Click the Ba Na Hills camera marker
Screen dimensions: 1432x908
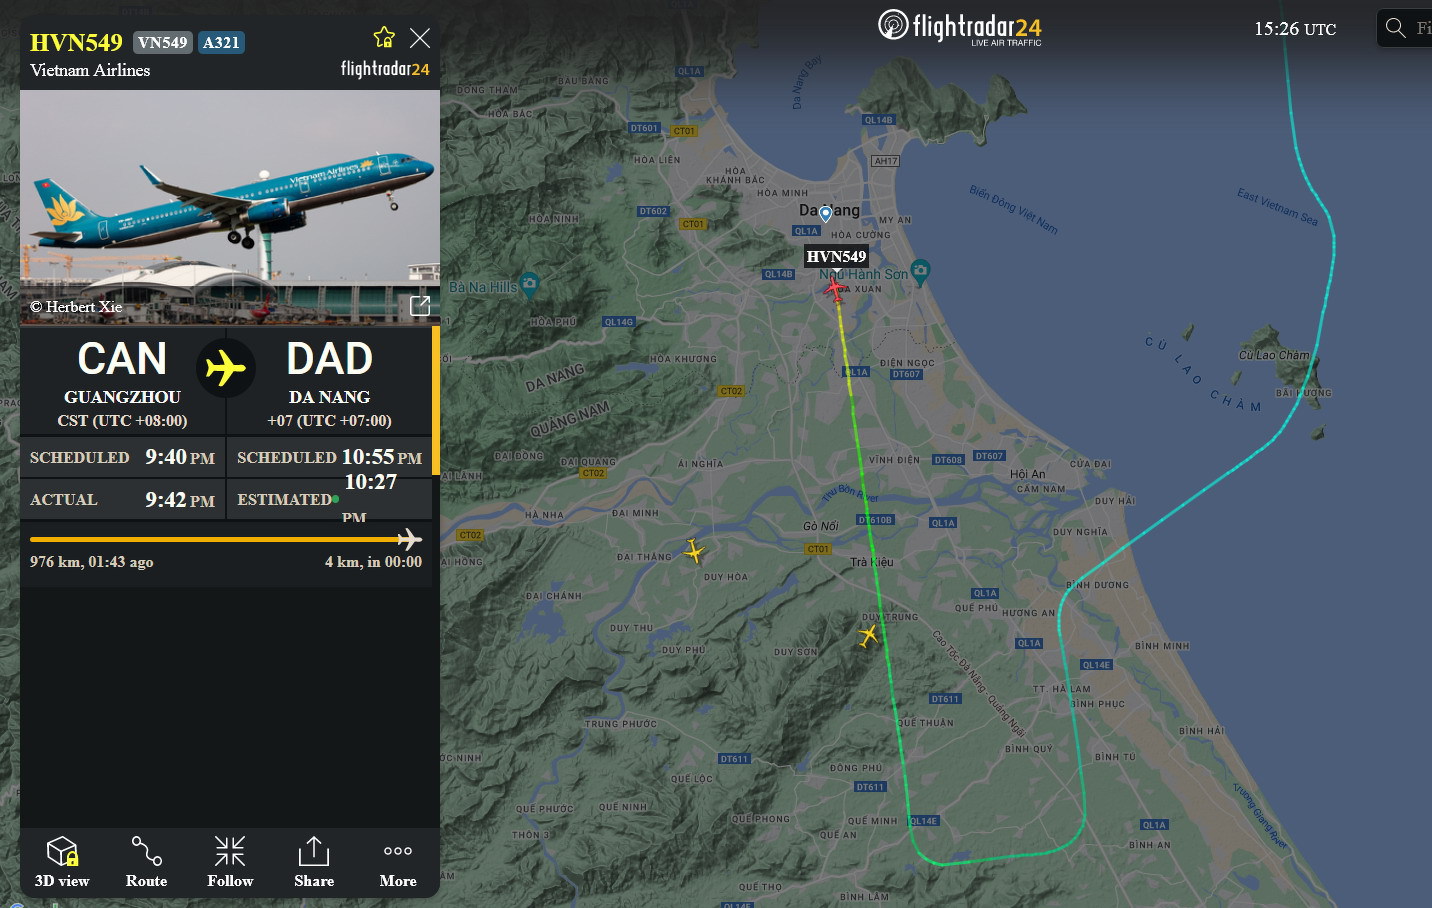point(530,284)
